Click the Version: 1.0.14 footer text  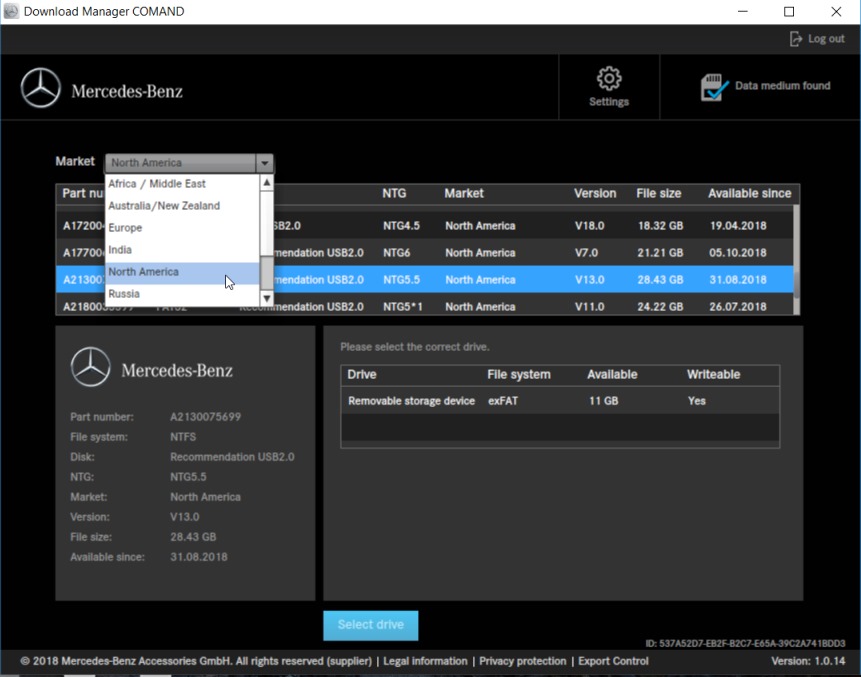click(808, 661)
